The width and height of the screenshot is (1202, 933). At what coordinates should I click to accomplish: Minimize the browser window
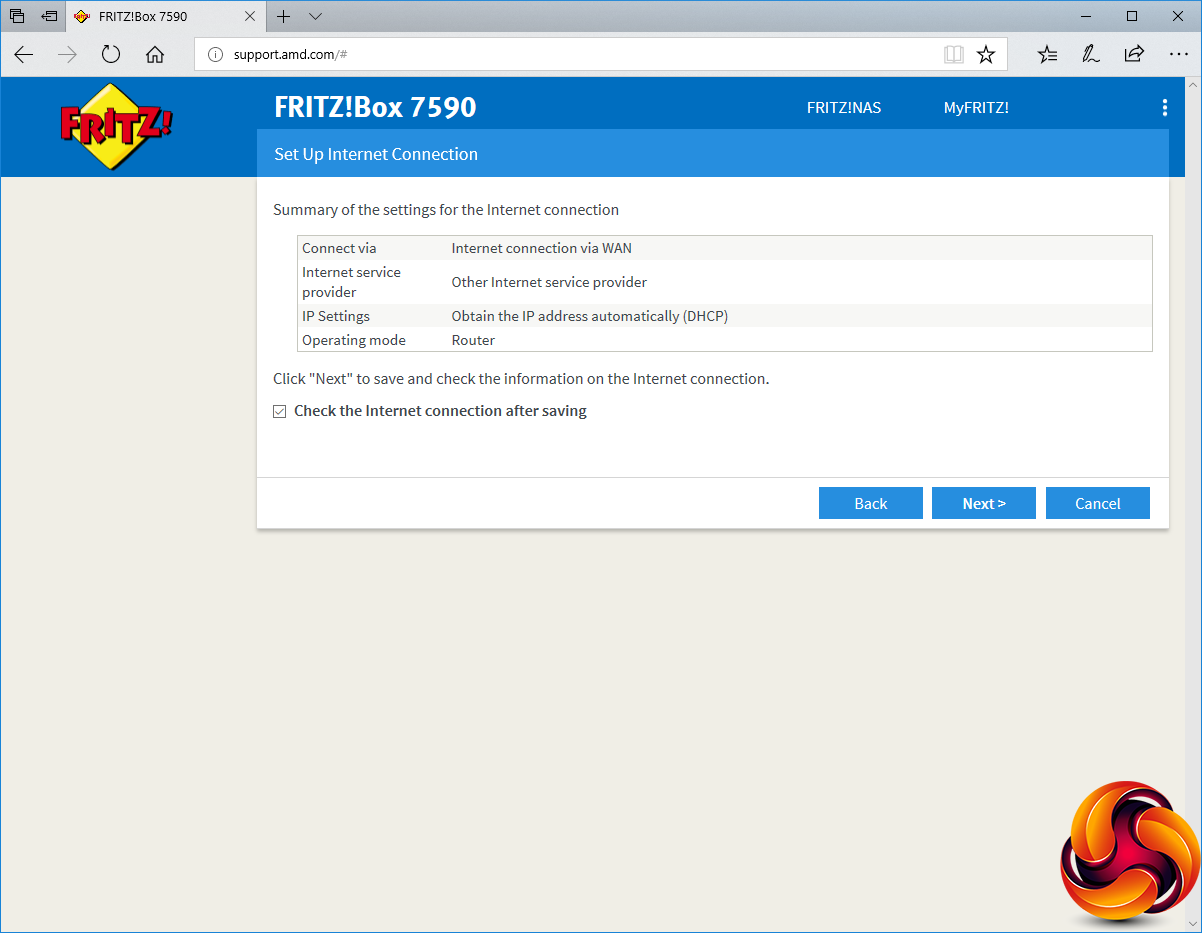1085,16
